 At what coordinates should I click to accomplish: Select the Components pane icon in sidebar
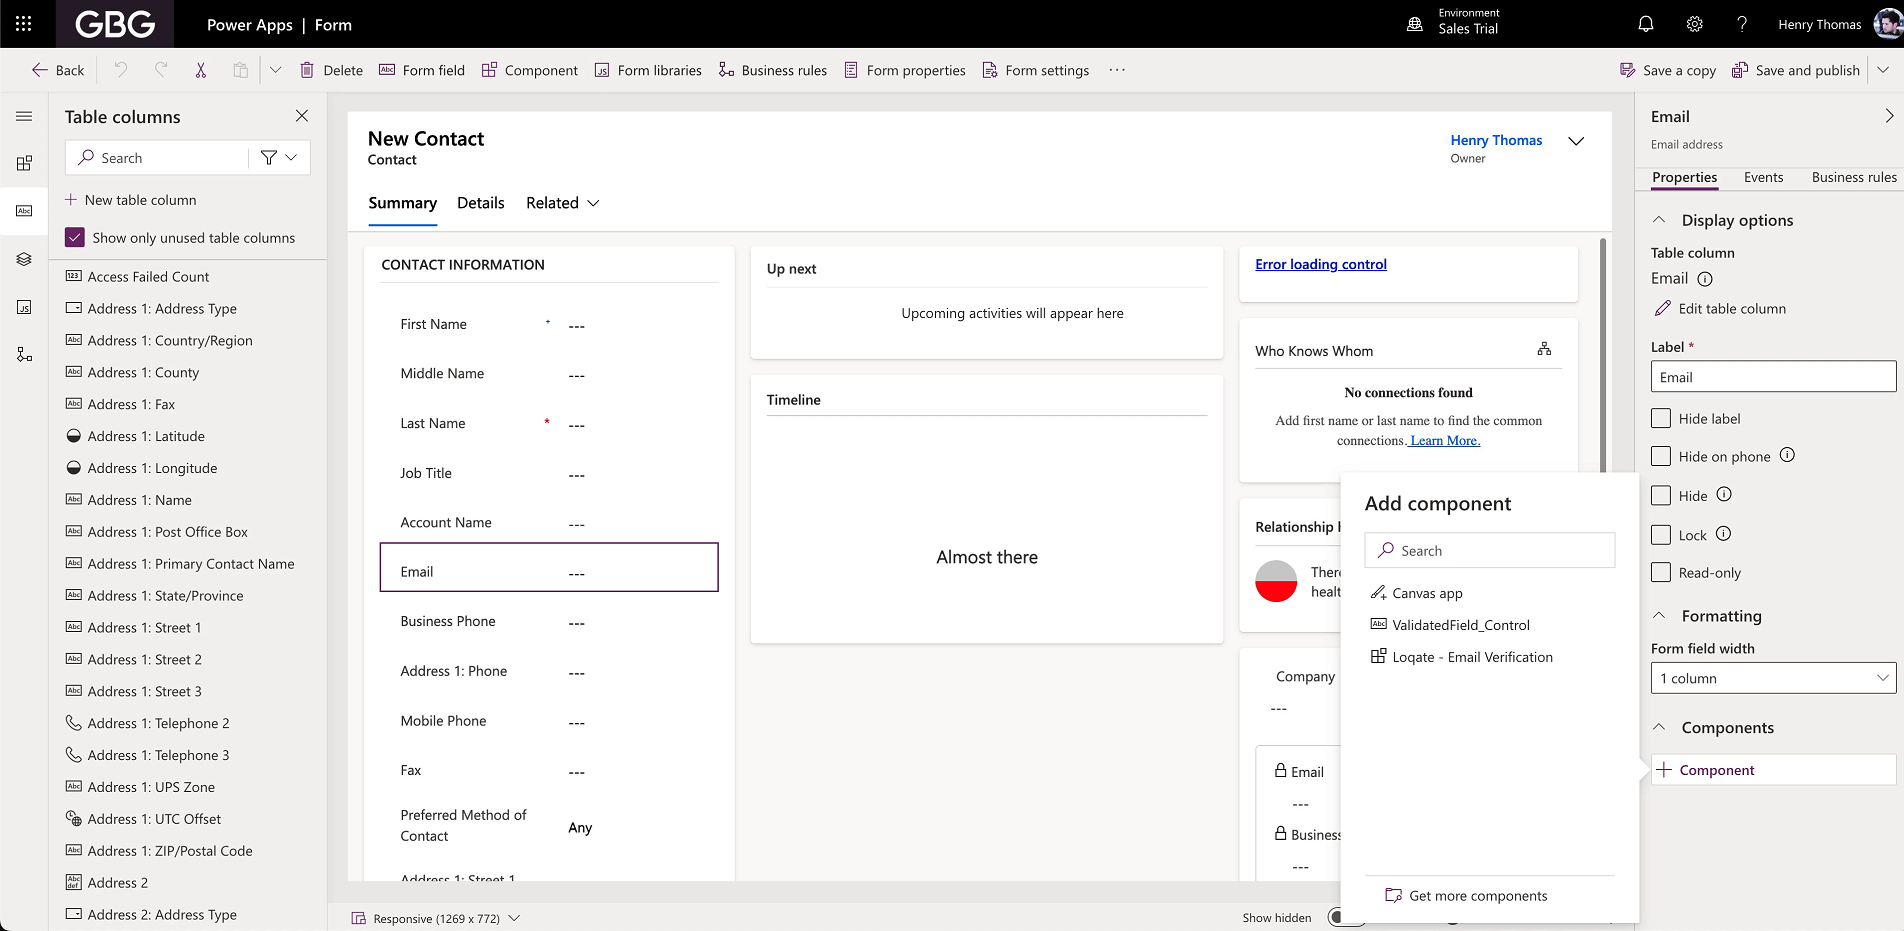[x=24, y=163]
